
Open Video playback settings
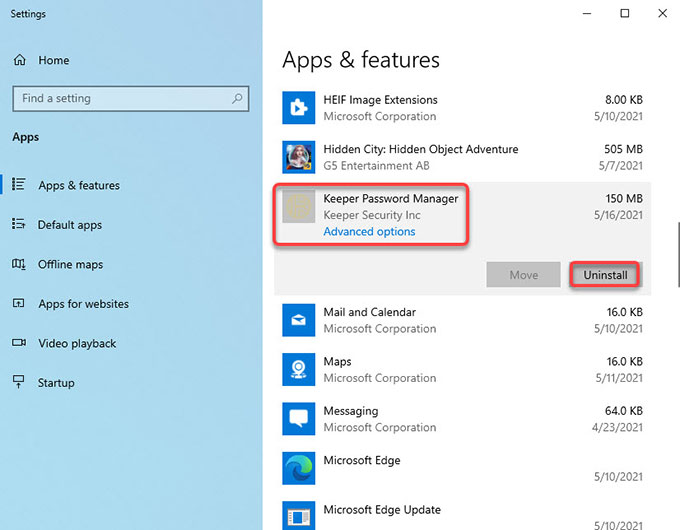(x=77, y=344)
